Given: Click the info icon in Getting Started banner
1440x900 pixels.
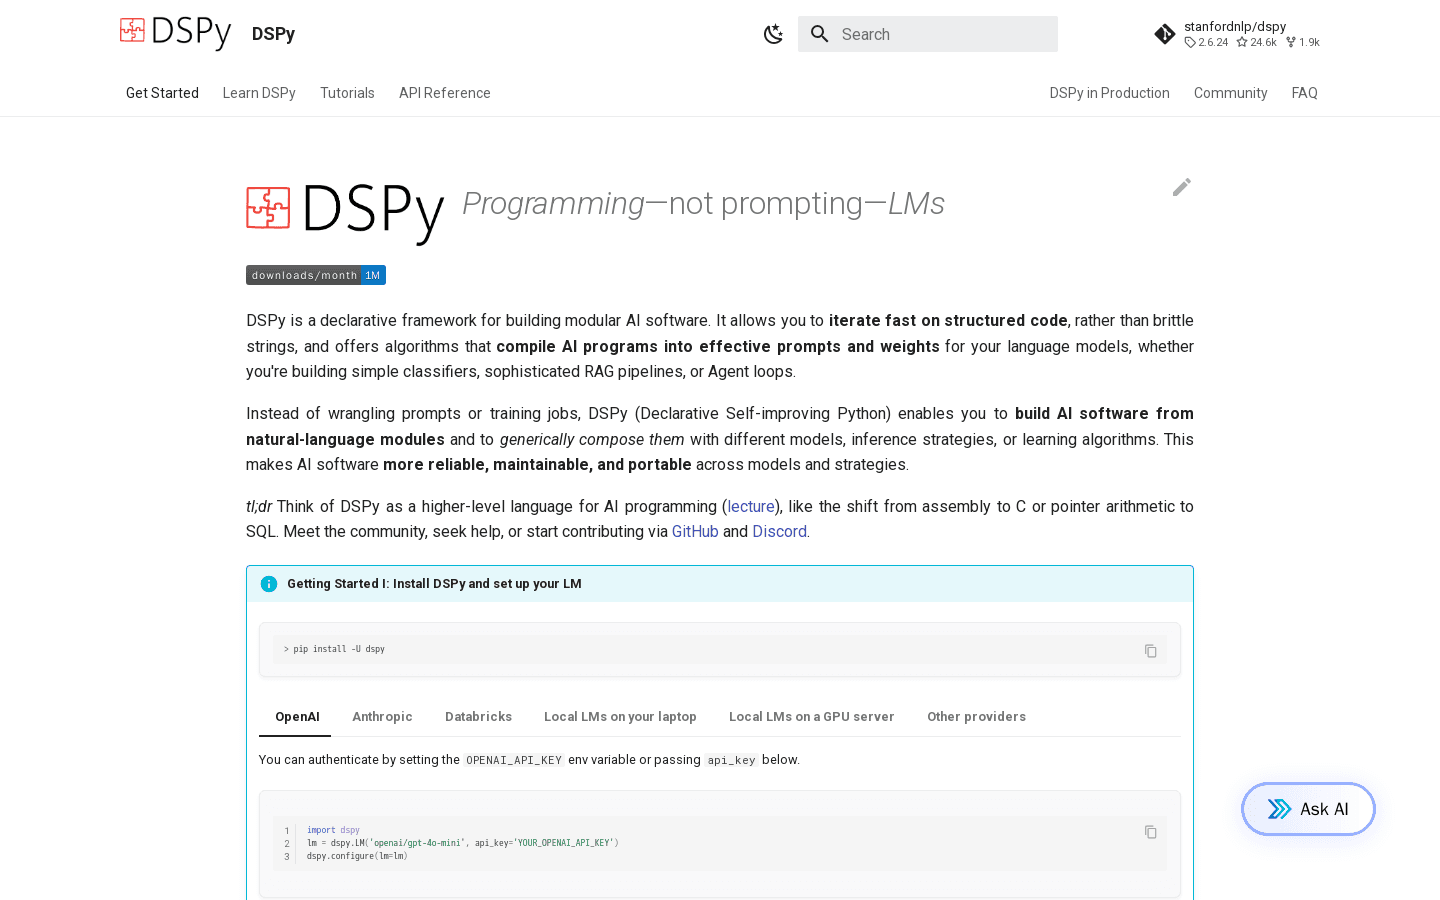Looking at the screenshot, I should (268, 583).
